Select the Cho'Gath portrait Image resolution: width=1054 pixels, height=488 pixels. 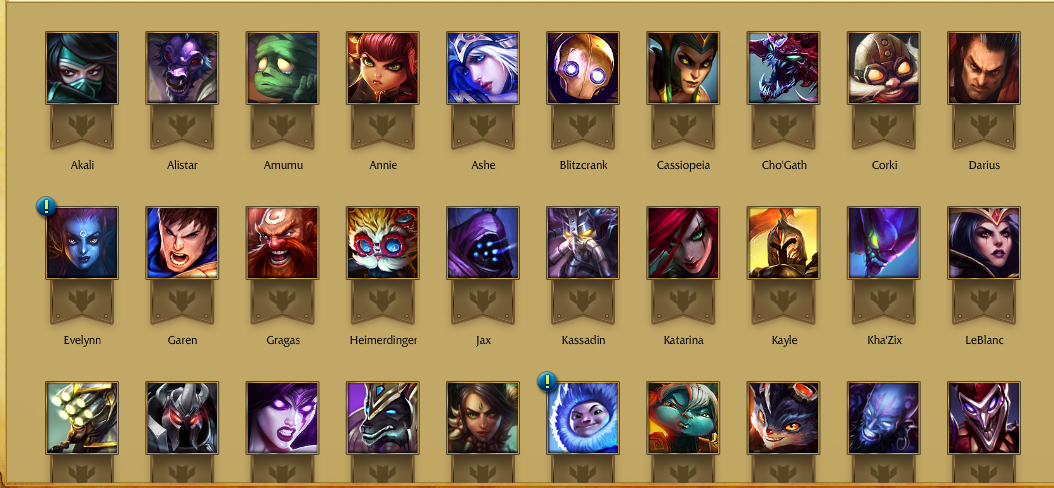coord(783,68)
